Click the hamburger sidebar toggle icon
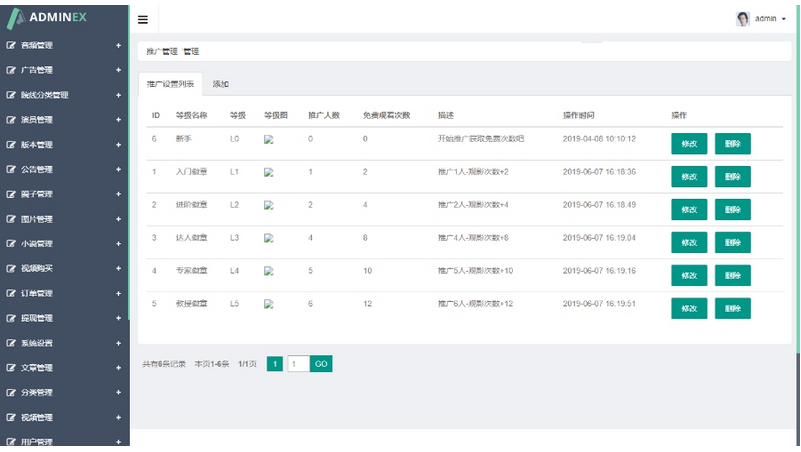 [x=143, y=19]
